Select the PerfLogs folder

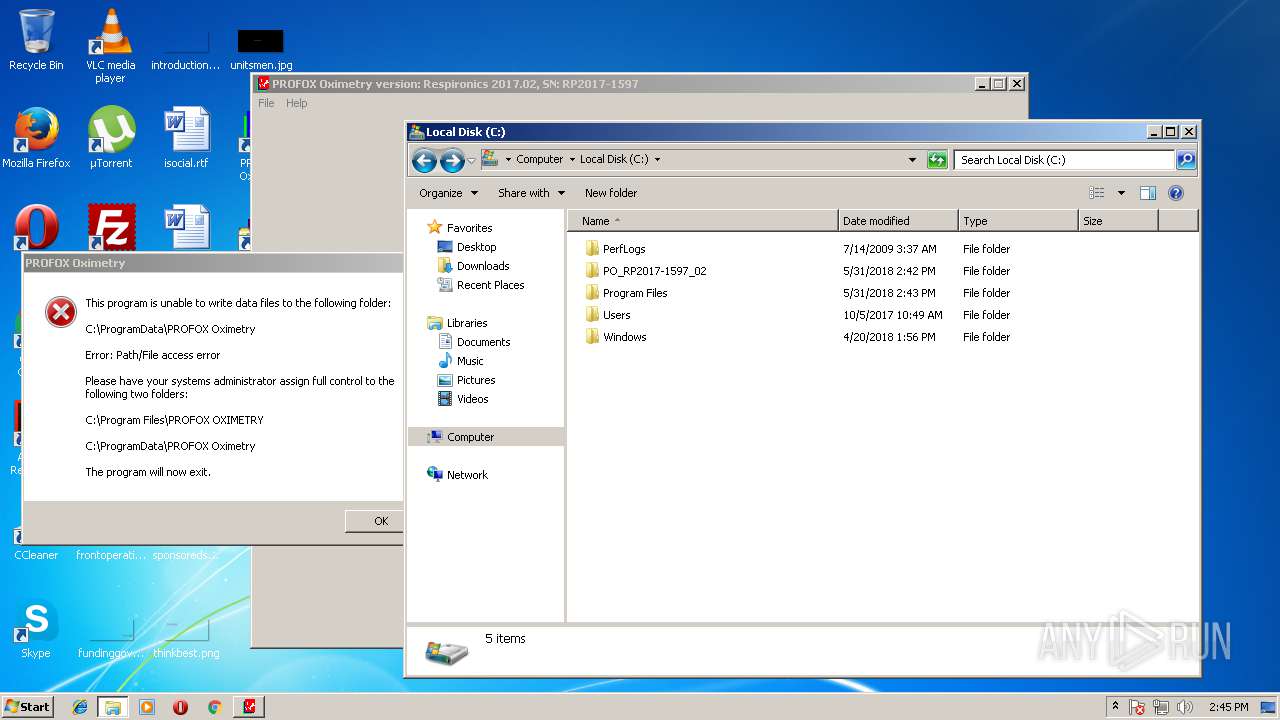coord(624,249)
